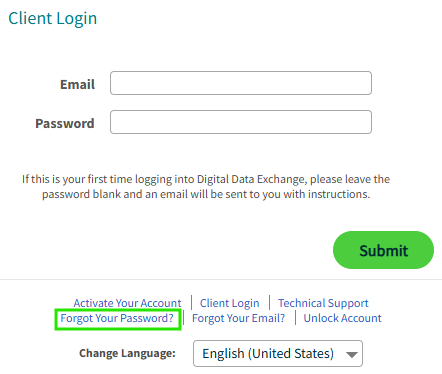Click the Client Login page heading
The height and width of the screenshot is (374, 442).
click(x=53, y=18)
